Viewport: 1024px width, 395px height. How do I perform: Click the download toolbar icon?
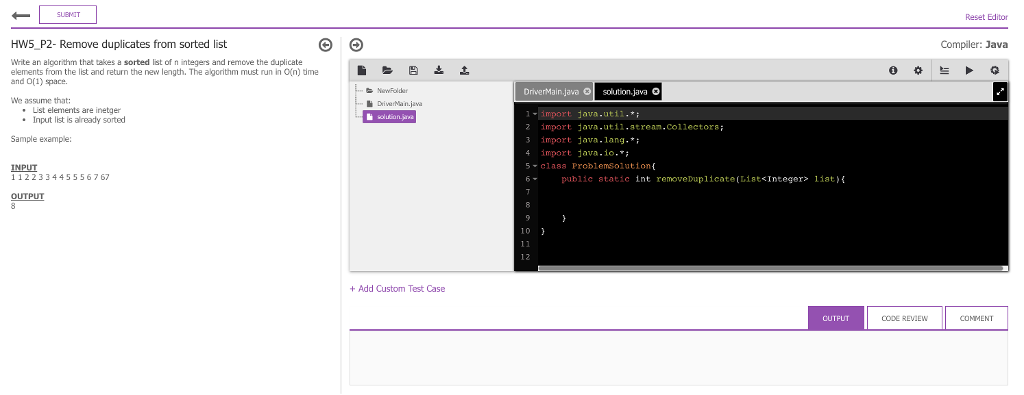pyautogui.click(x=439, y=71)
